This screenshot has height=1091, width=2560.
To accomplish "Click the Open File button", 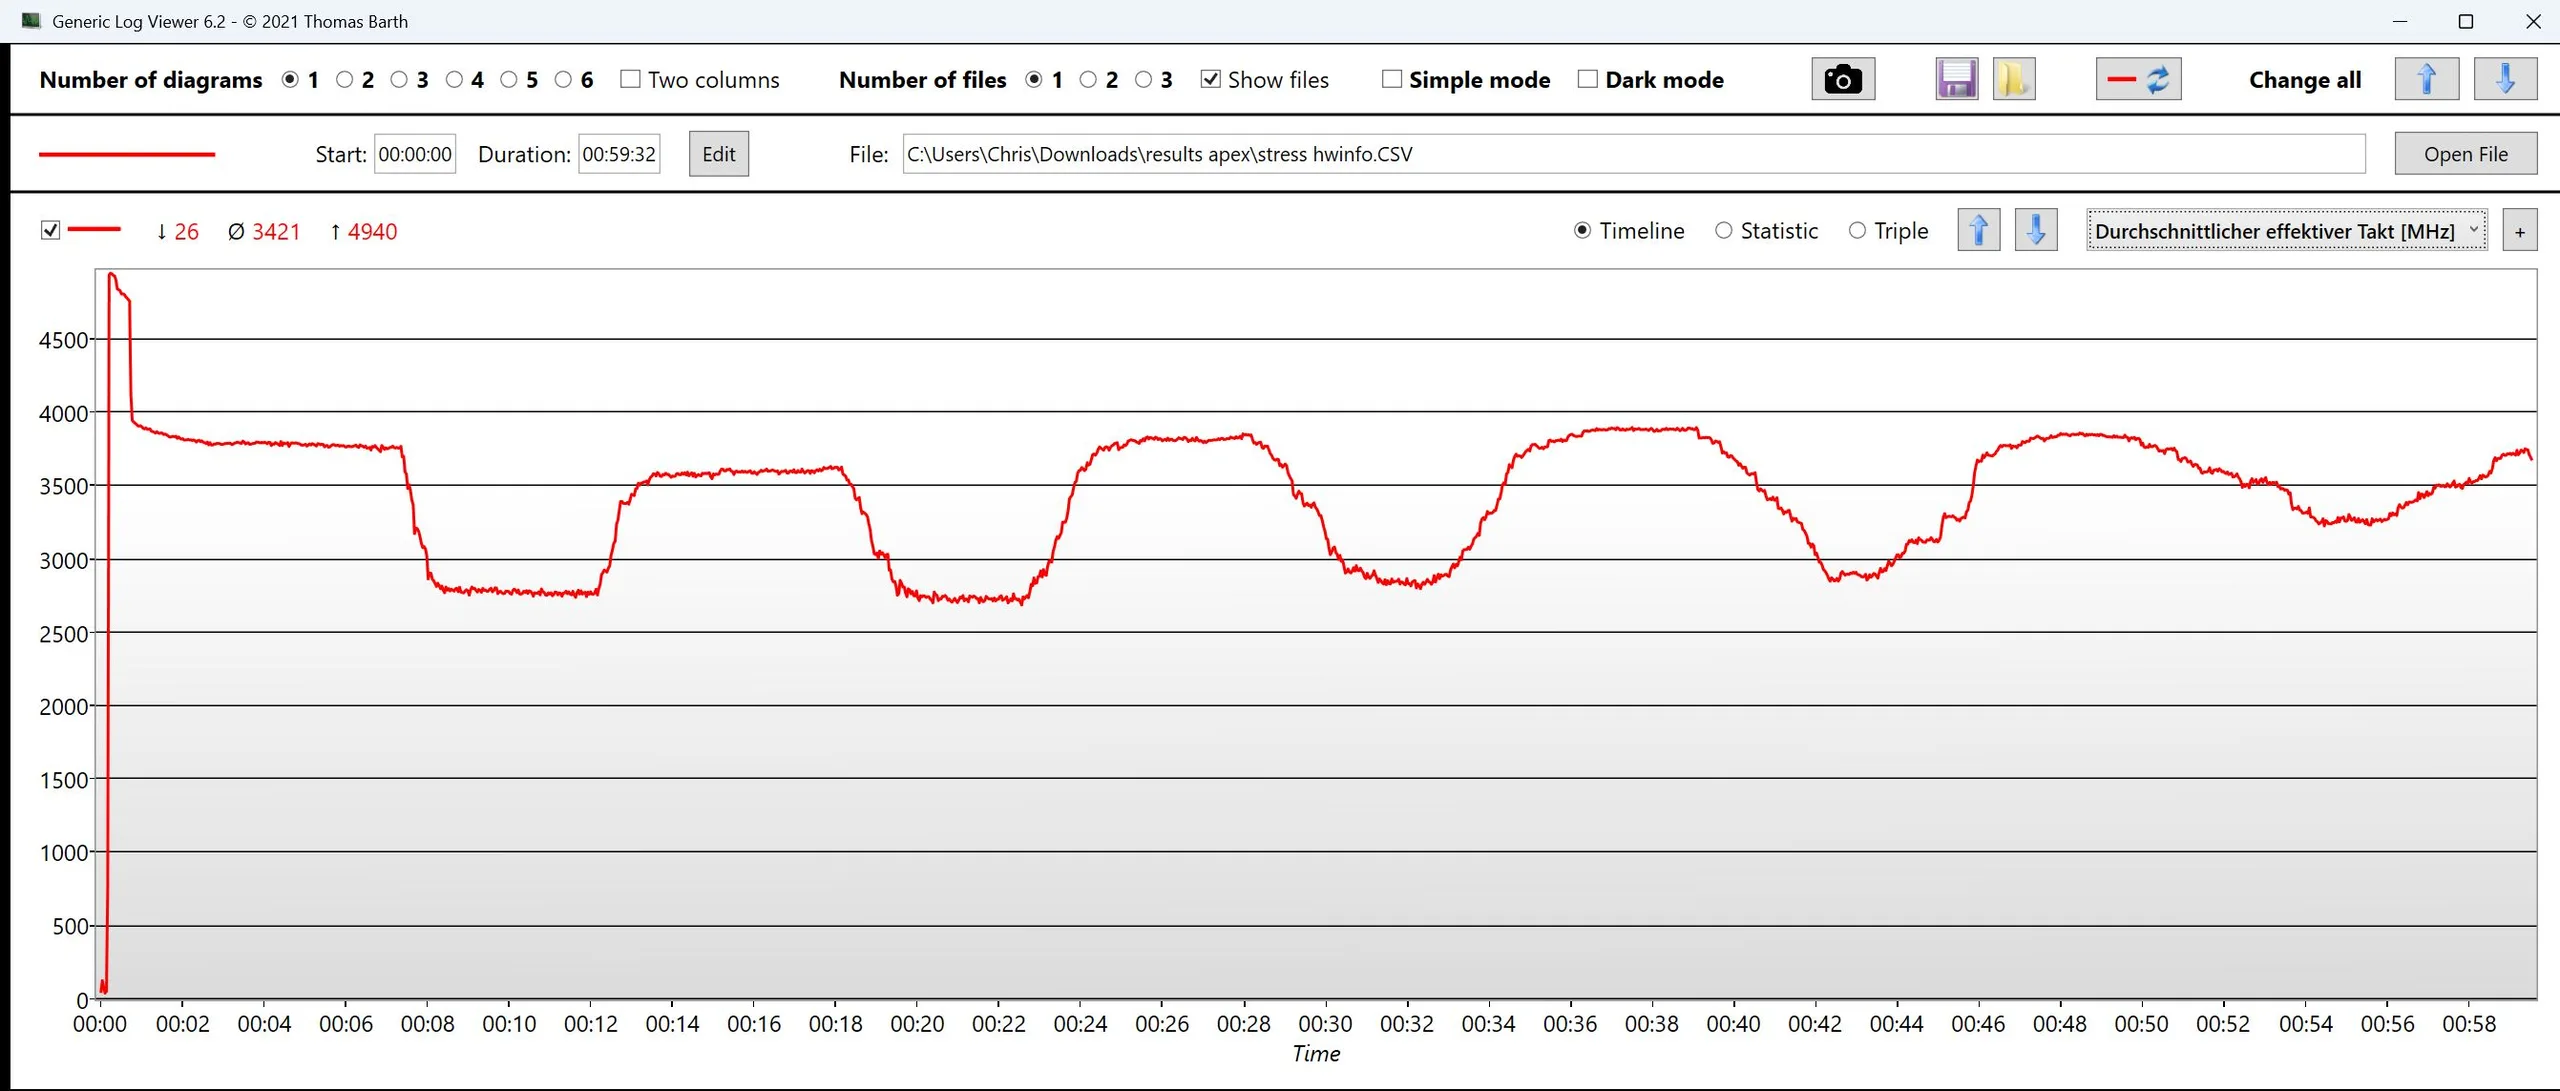I will 2465,154.
